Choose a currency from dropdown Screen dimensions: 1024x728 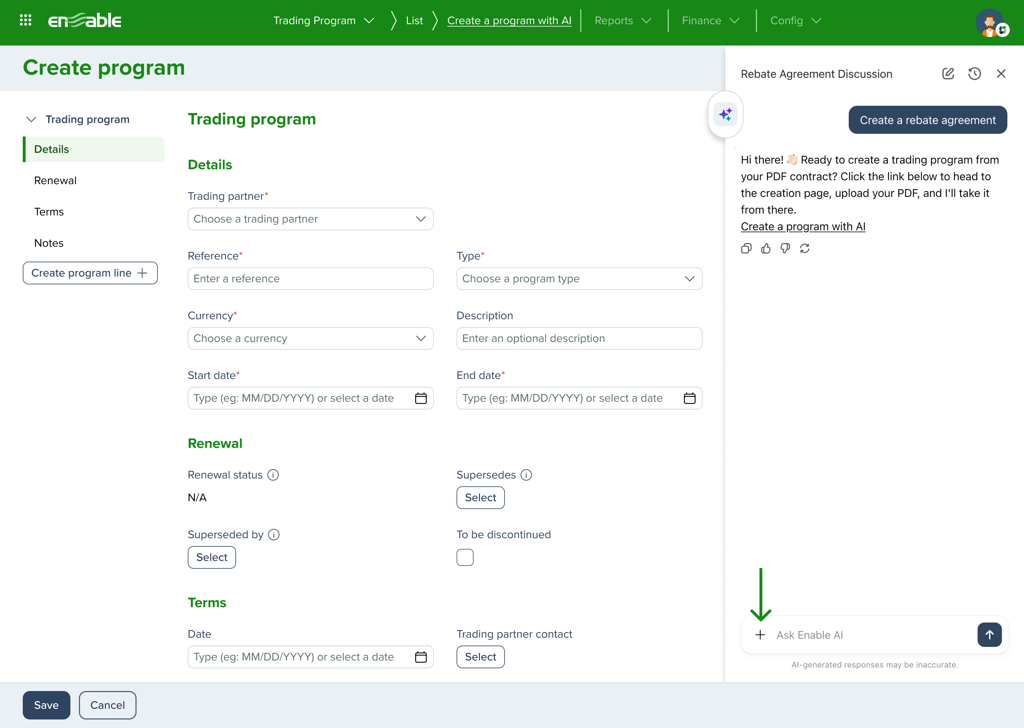(310, 339)
